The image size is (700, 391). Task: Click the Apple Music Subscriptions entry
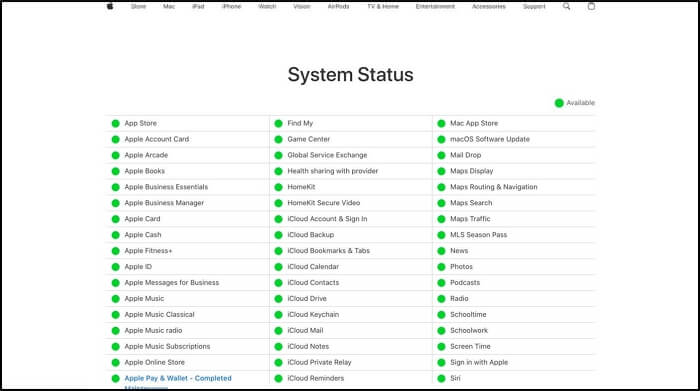click(x=167, y=347)
